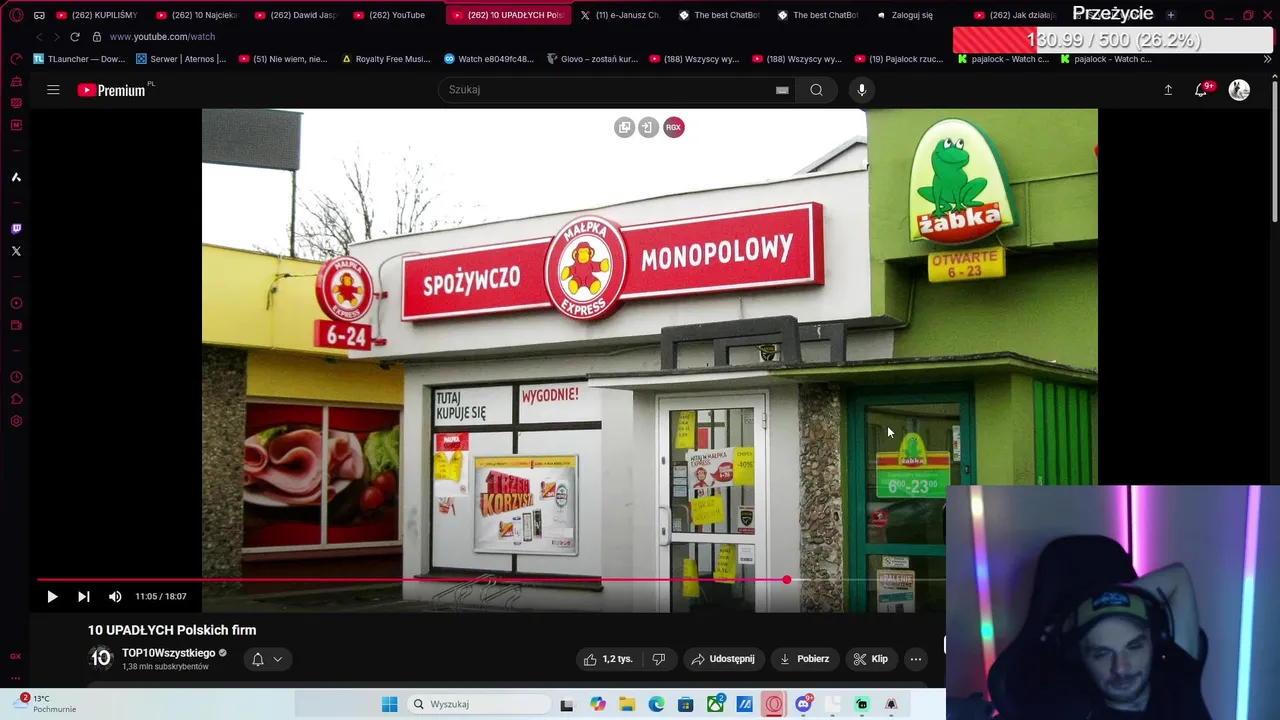This screenshot has width=1280, height=720.
Task: Open the YouTube hamburger guide menu
Action: pyautogui.click(x=53, y=90)
